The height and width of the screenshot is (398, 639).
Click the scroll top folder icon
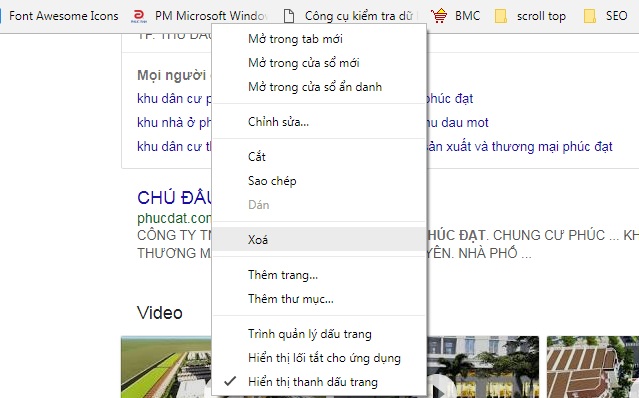coord(500,16)
